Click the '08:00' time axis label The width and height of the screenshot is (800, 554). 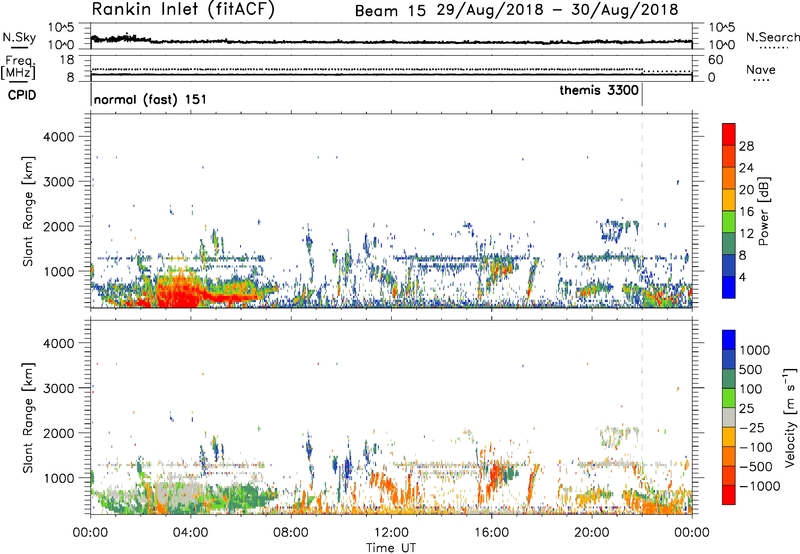tap(291, 533)
